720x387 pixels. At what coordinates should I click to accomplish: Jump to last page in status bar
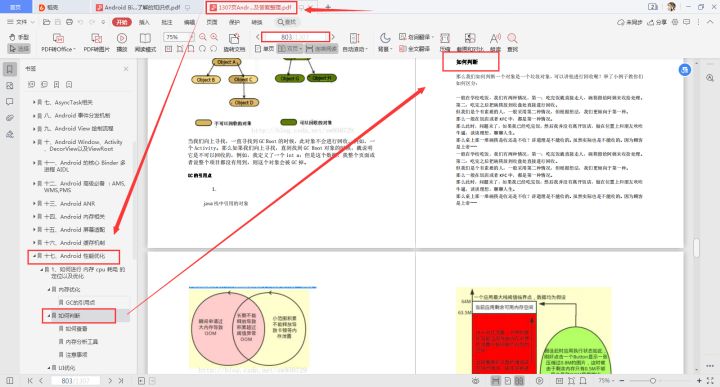point(121,381)
